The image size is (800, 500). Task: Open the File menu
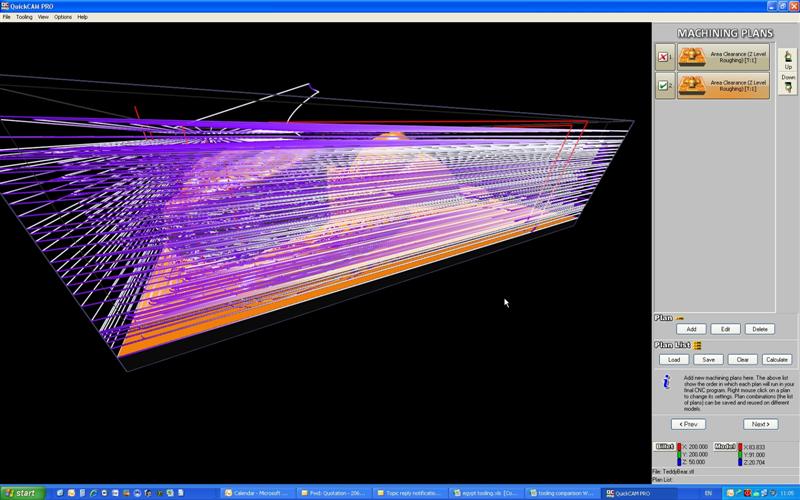pyautogui.click(x=6, y=17)
